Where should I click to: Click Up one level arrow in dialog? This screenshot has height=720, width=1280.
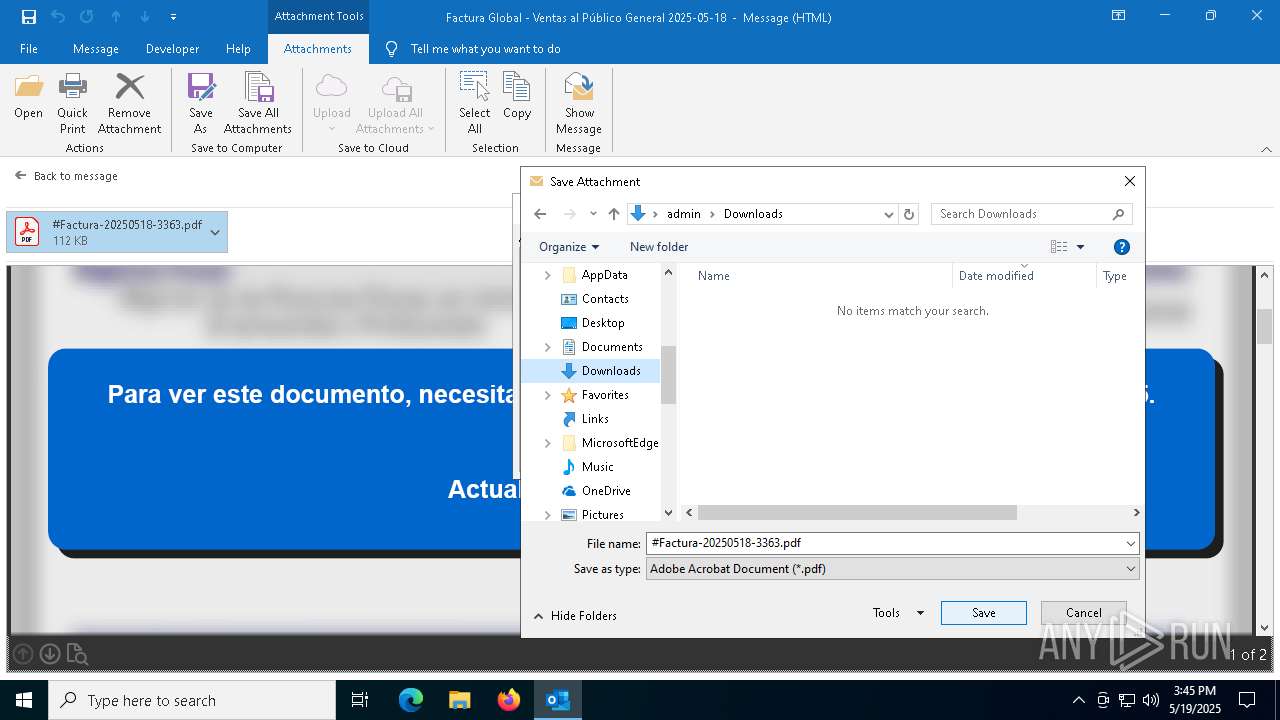pyautogui.click(x=614, y=213)
